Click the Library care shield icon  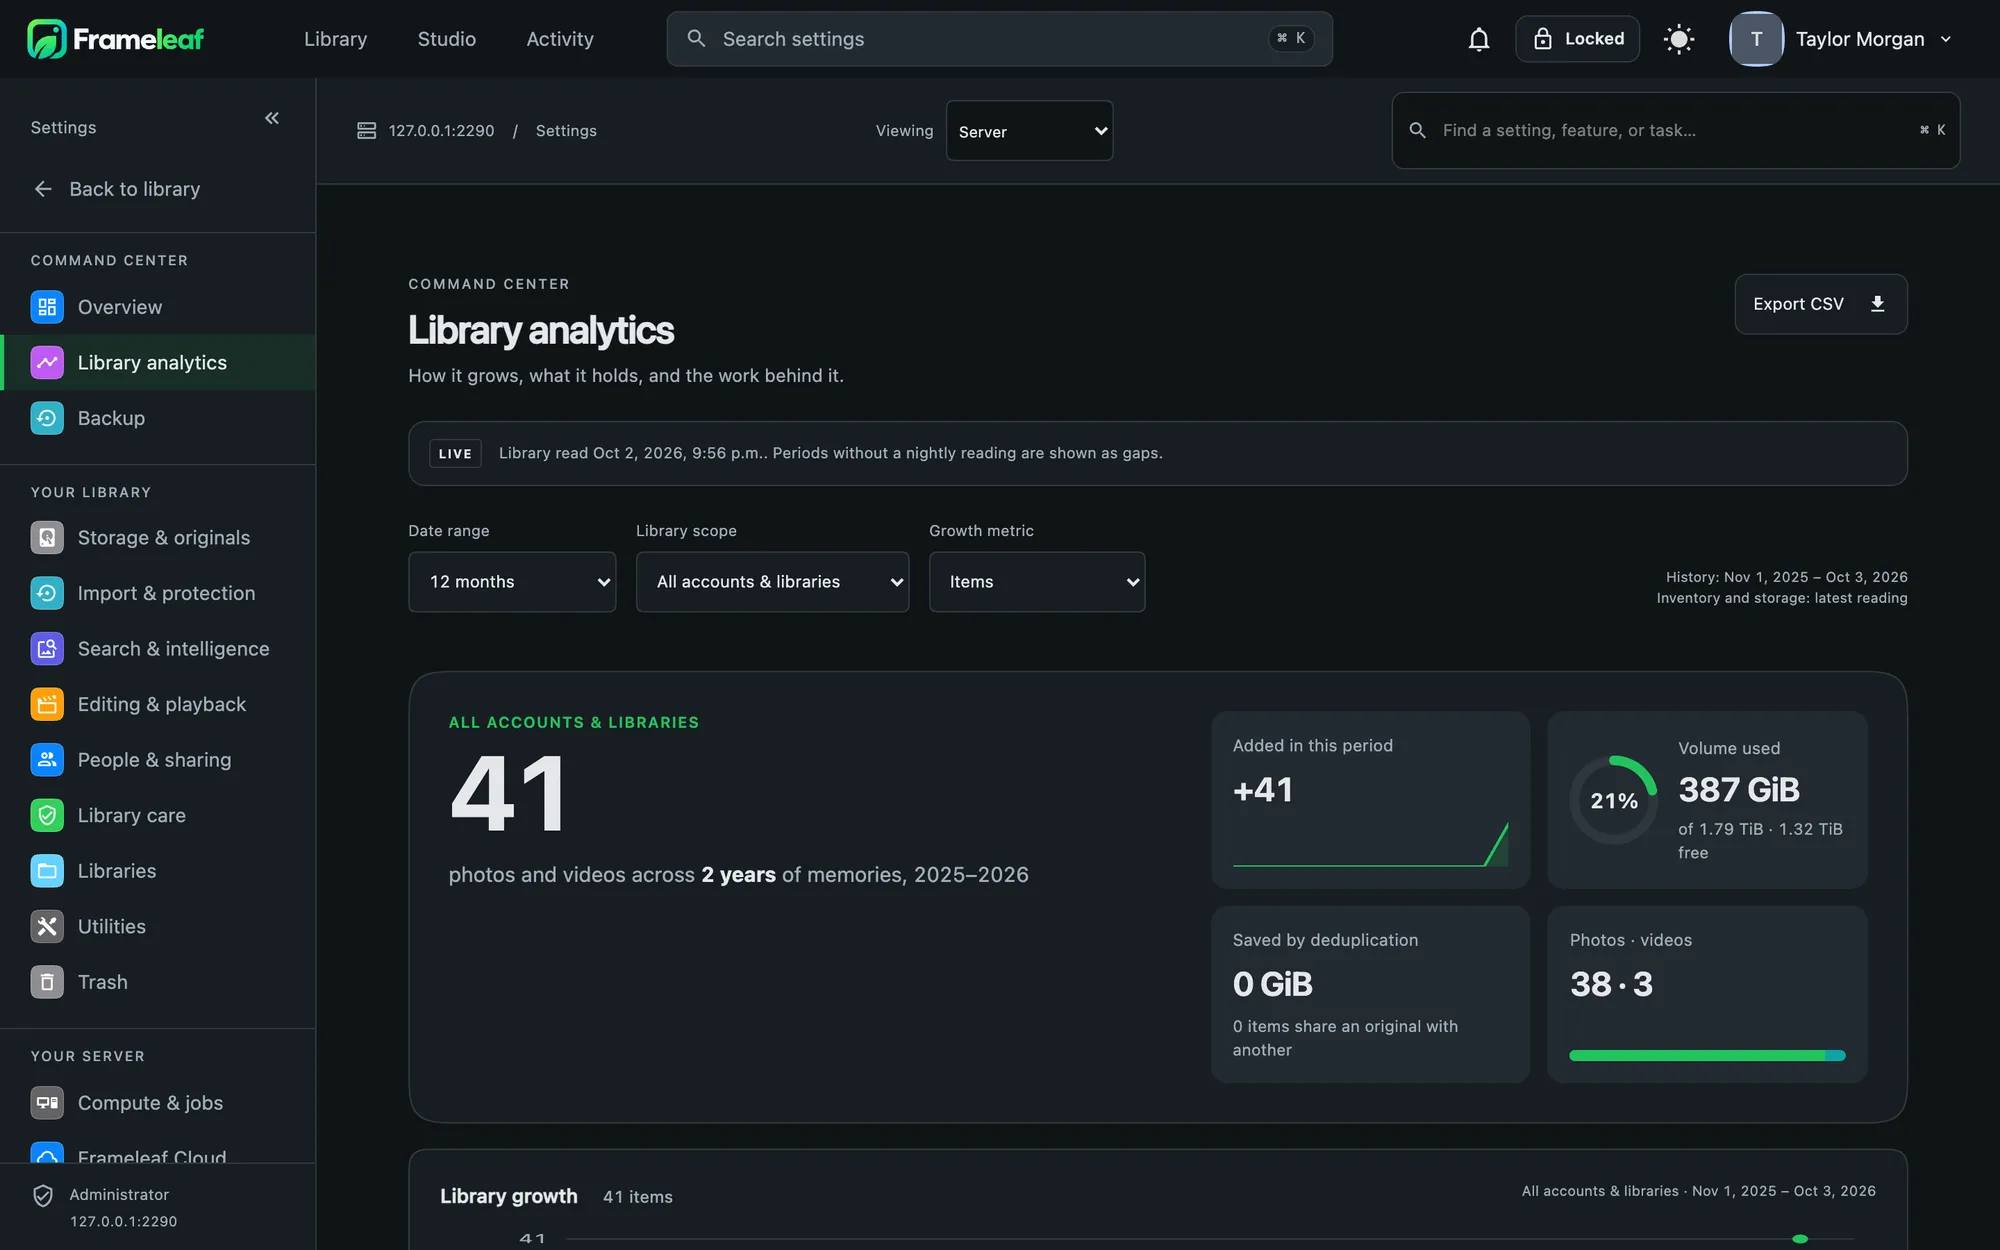[47, 815]
